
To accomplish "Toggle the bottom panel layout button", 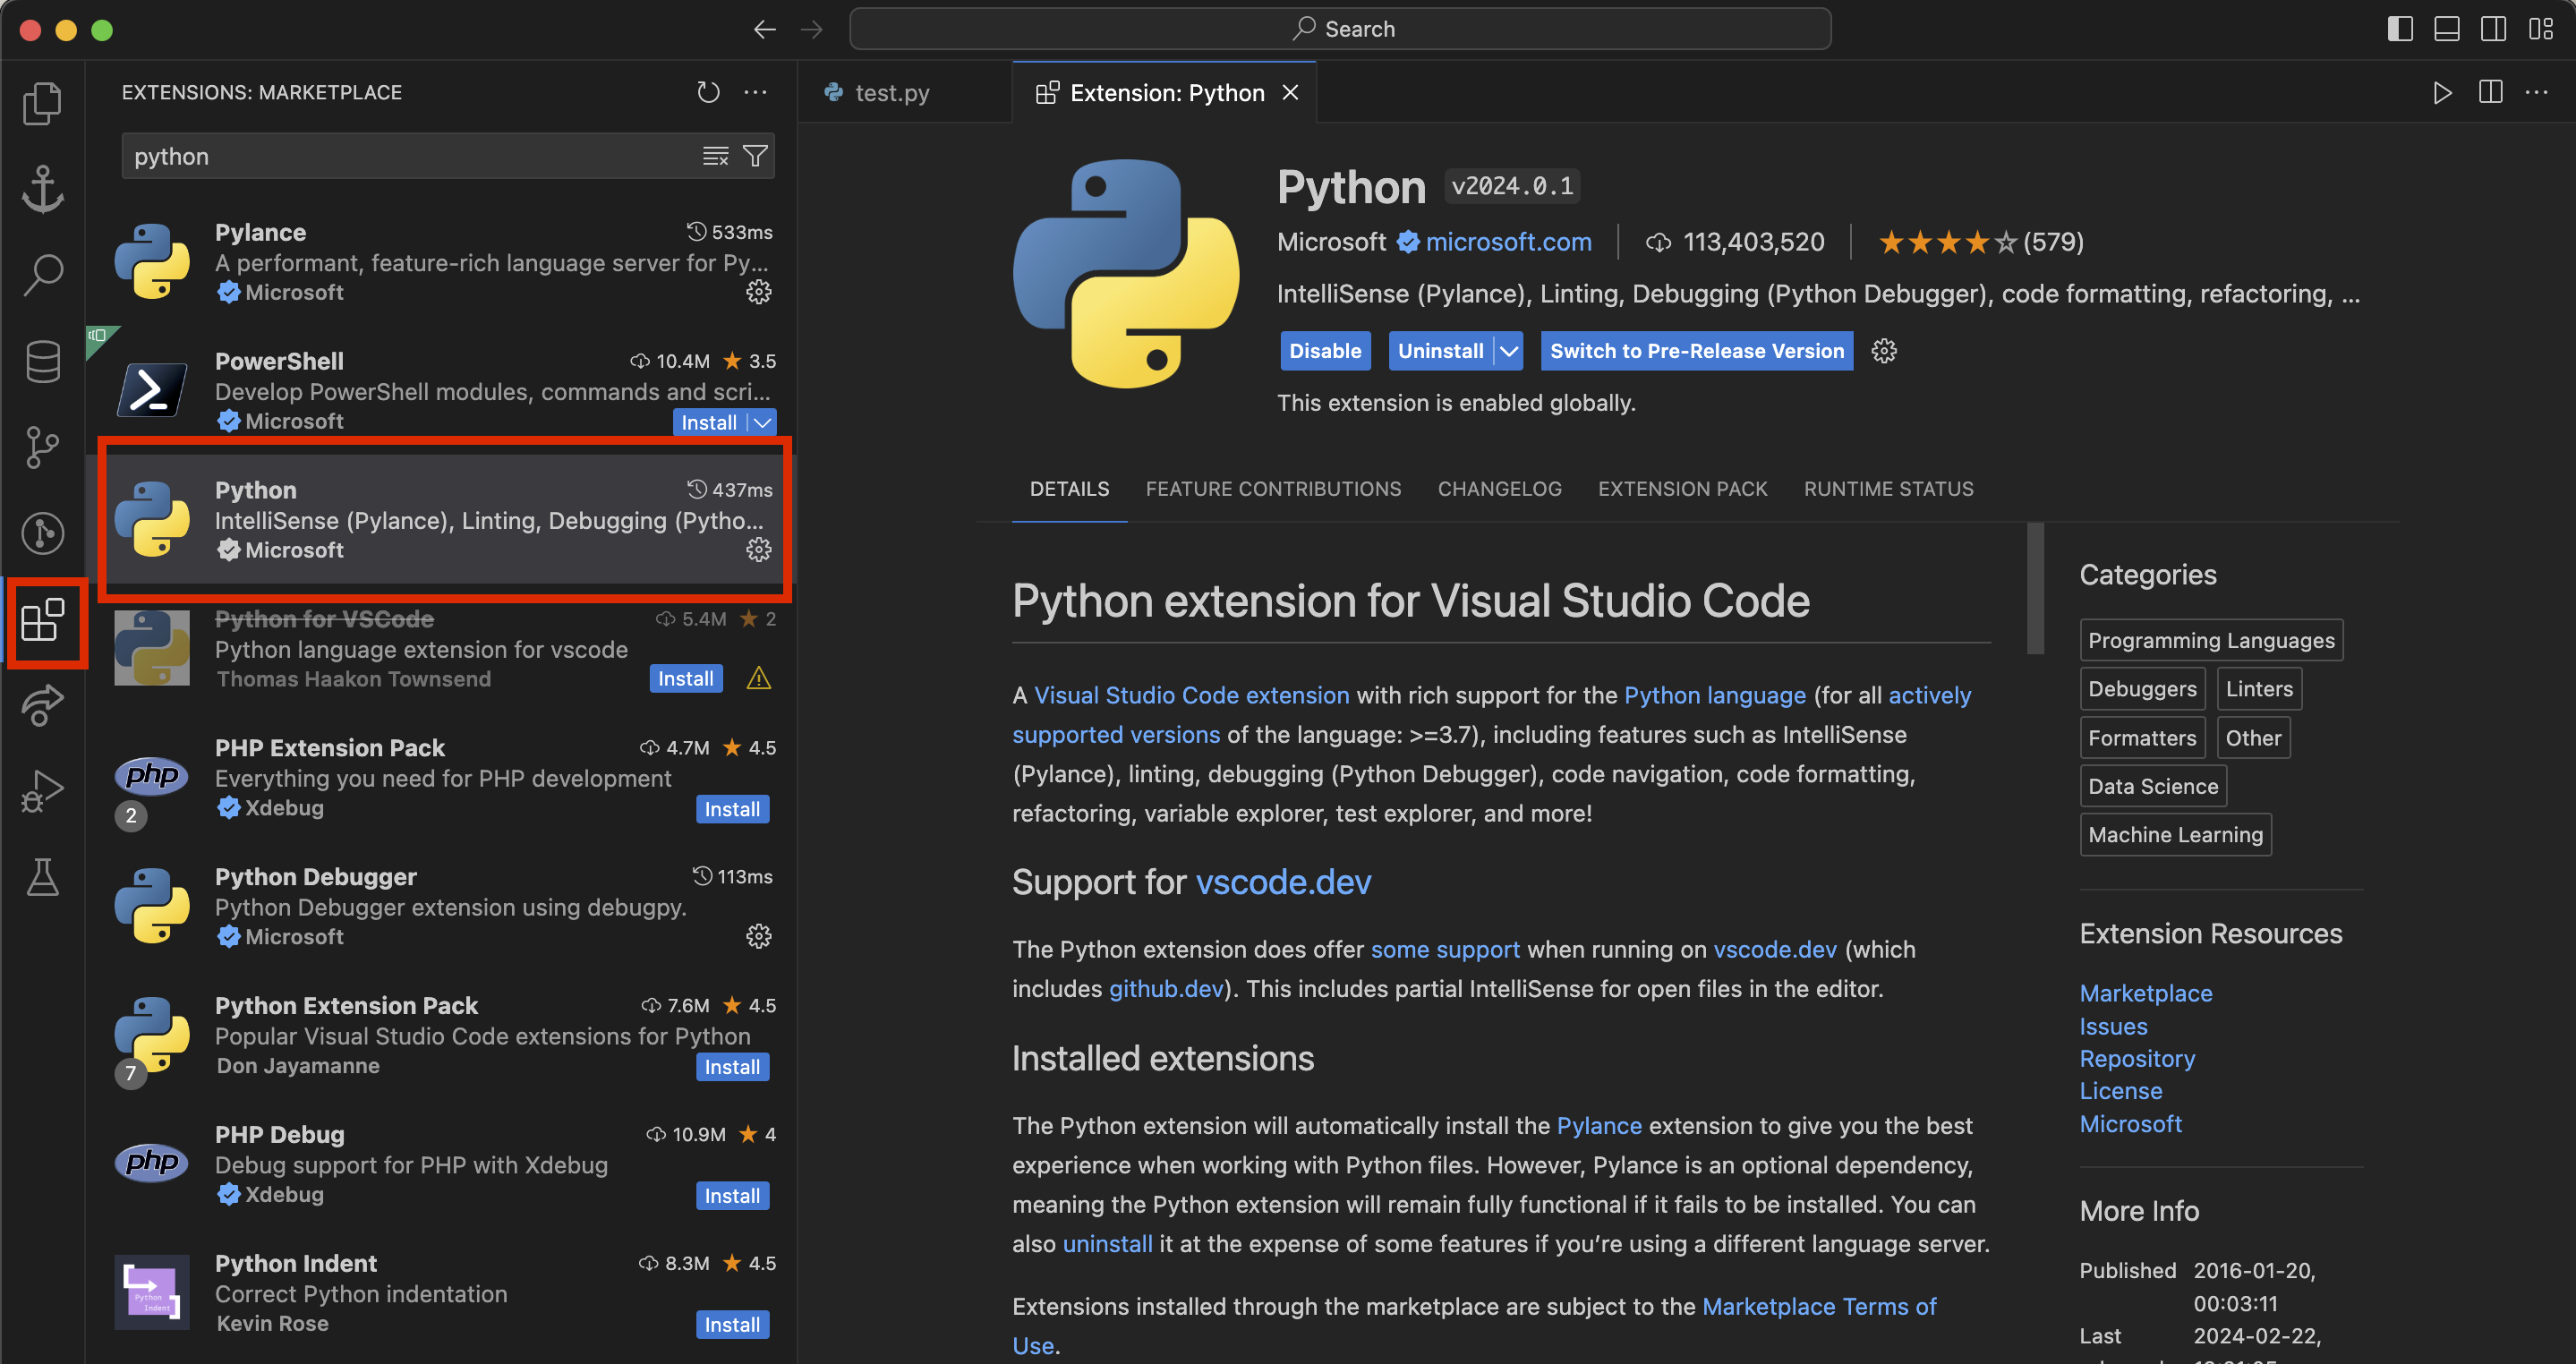I will tap(2446, 29).
